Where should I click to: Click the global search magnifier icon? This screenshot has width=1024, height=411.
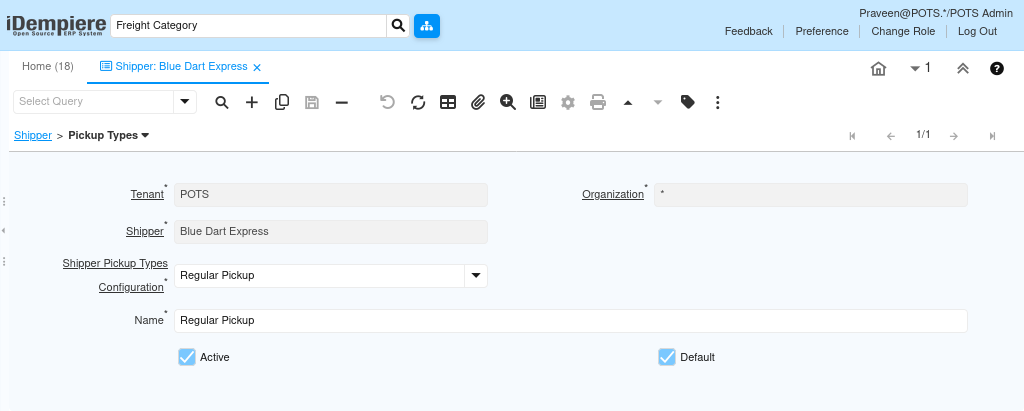(398, 26)
